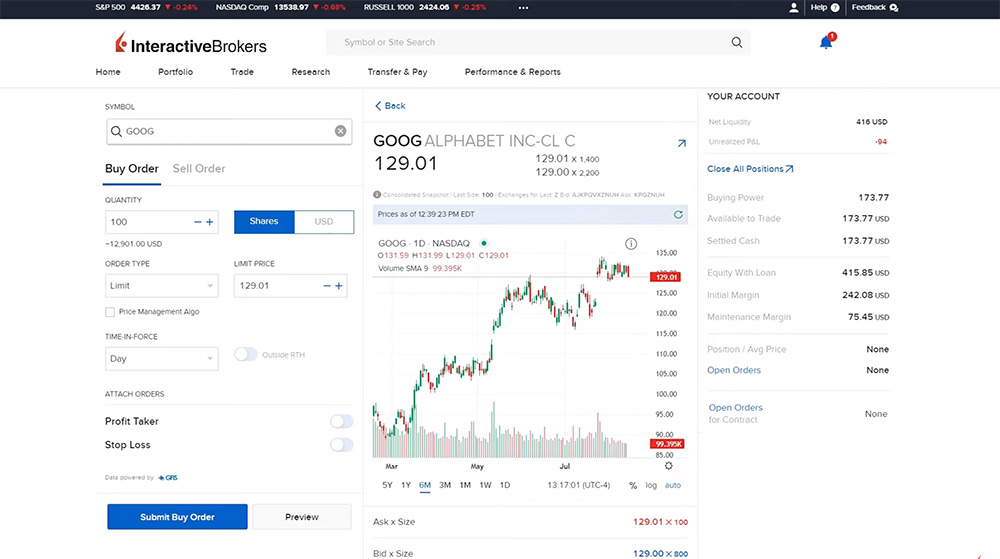
Task: Select 6M chart range
Action: (x=425, y=485)
